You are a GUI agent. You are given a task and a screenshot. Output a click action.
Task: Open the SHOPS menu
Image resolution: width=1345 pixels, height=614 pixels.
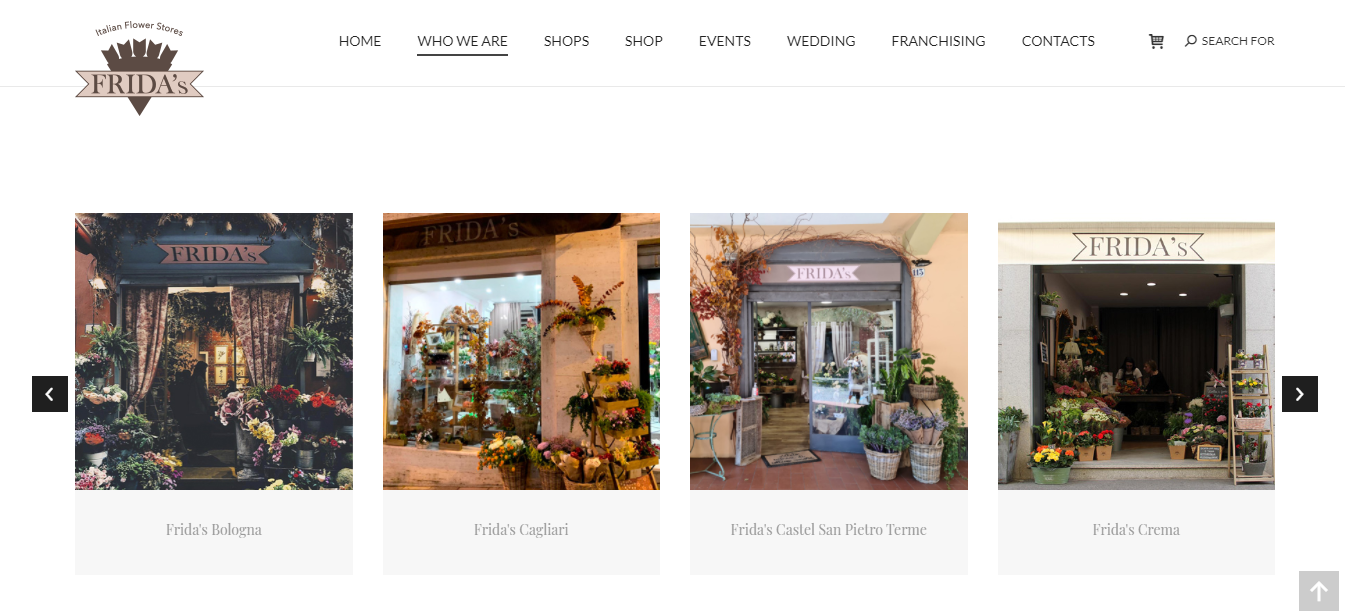pos(566,41)
